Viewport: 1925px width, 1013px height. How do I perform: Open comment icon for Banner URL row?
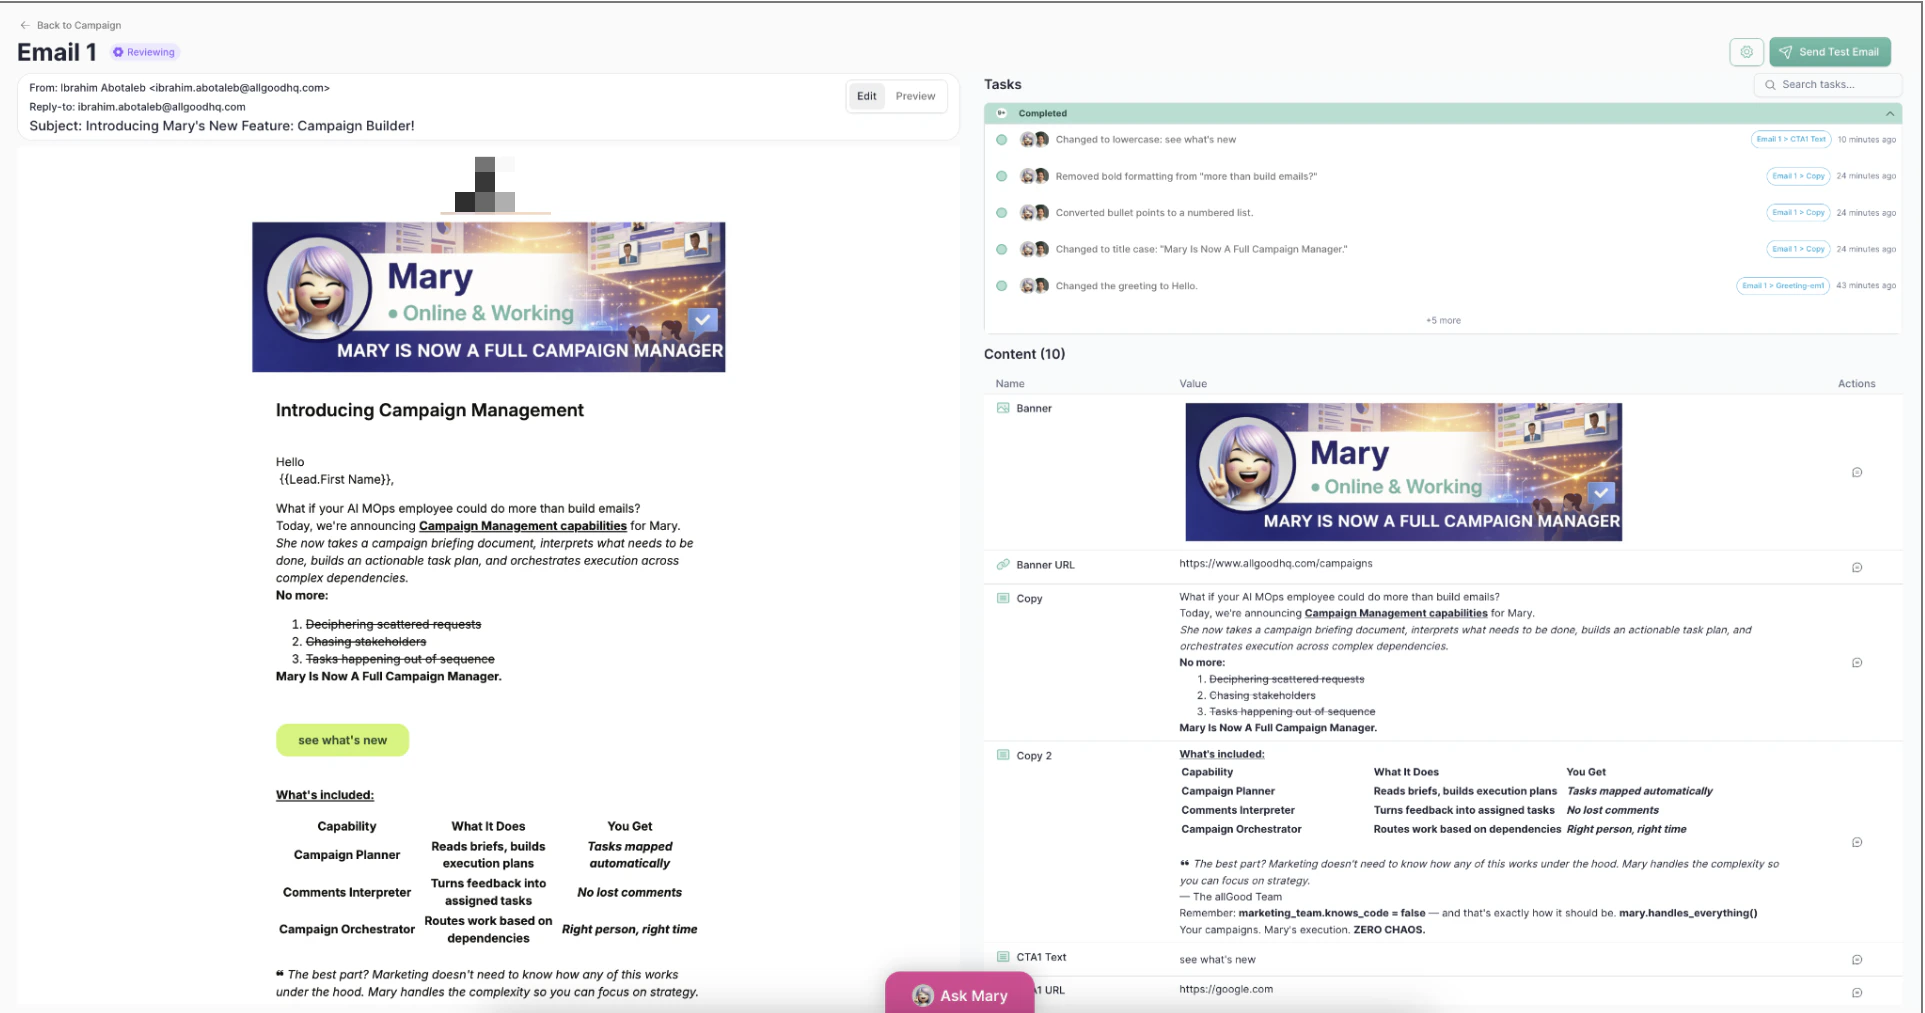[1857, 567]
